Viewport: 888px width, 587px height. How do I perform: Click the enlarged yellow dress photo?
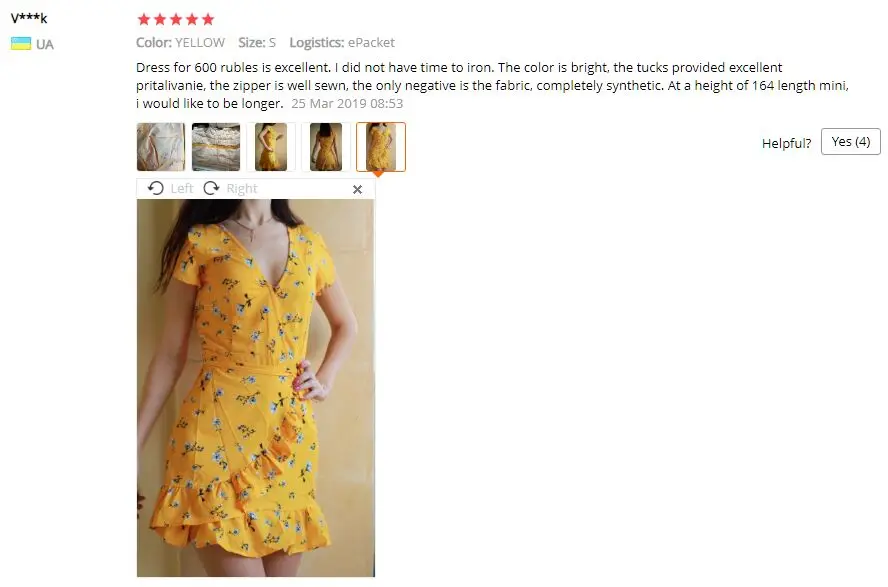point(255,388)
